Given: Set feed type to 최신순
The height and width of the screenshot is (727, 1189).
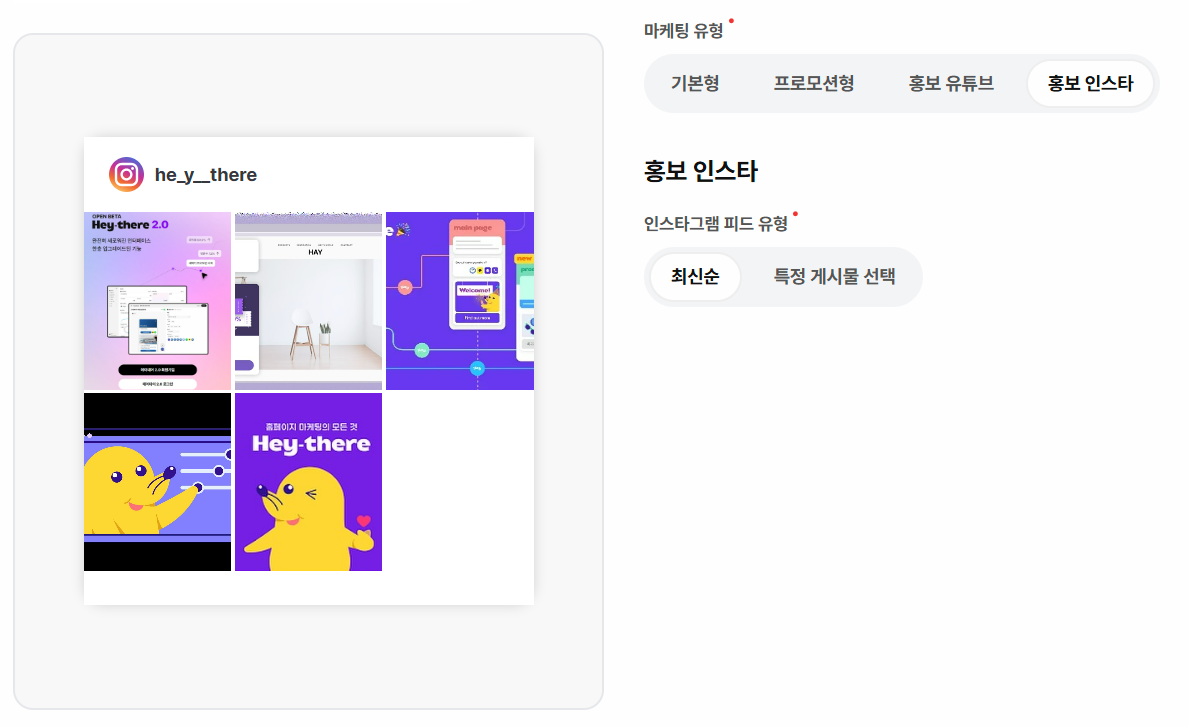Looking at the screenshot, I should (x=695, y=277).
